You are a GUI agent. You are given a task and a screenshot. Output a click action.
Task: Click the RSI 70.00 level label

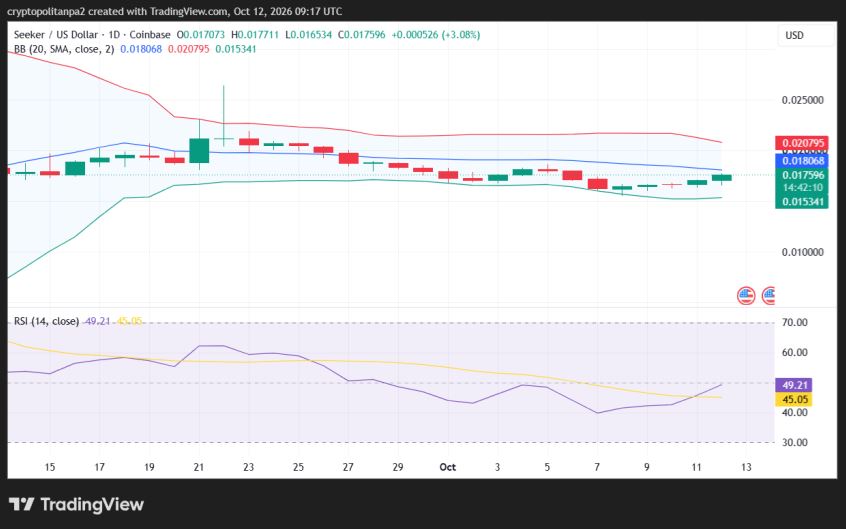click(794, 323)
